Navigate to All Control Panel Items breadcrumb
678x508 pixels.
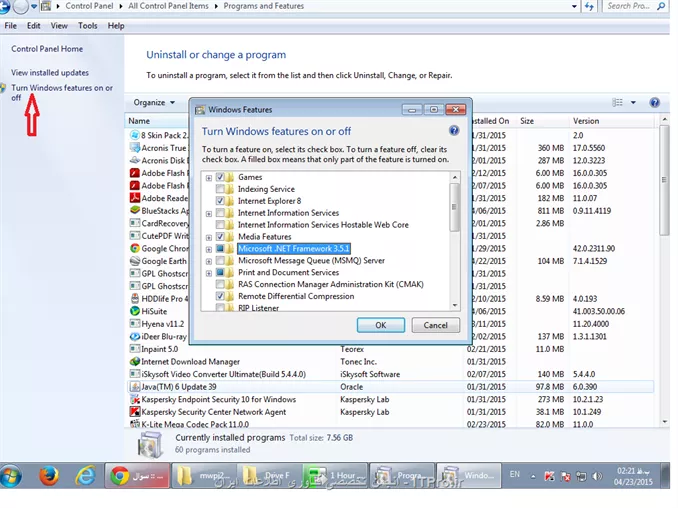tap(168, 6)
